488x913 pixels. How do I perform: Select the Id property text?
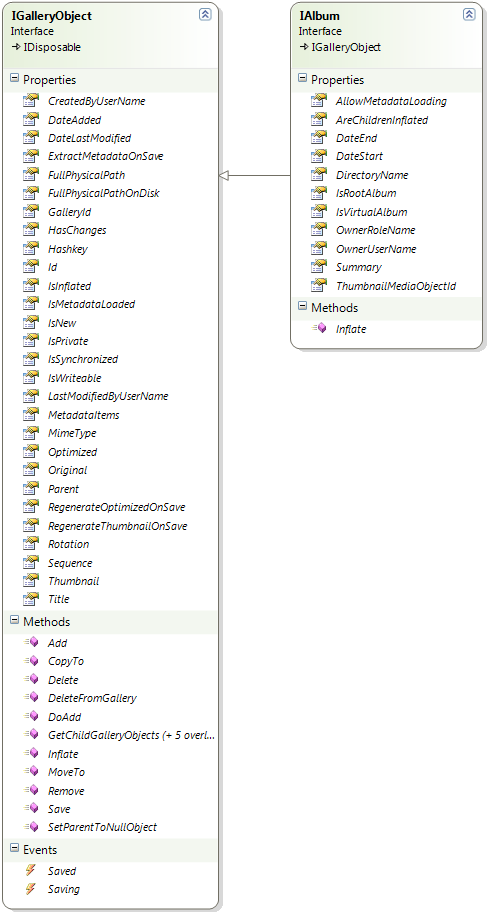coord(52,267)
